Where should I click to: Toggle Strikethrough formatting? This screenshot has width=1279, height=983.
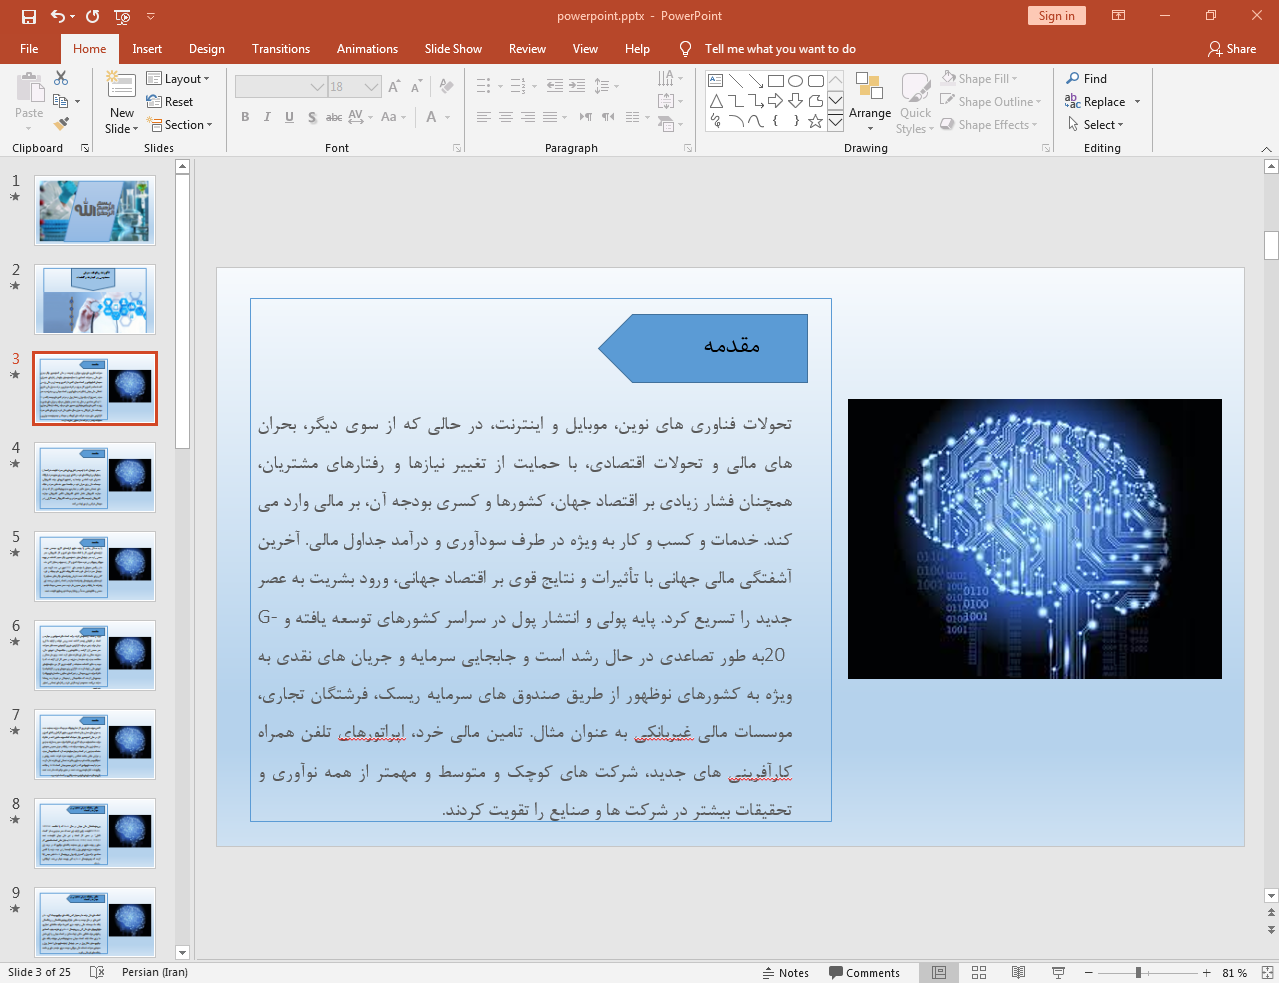pos(334,117)
